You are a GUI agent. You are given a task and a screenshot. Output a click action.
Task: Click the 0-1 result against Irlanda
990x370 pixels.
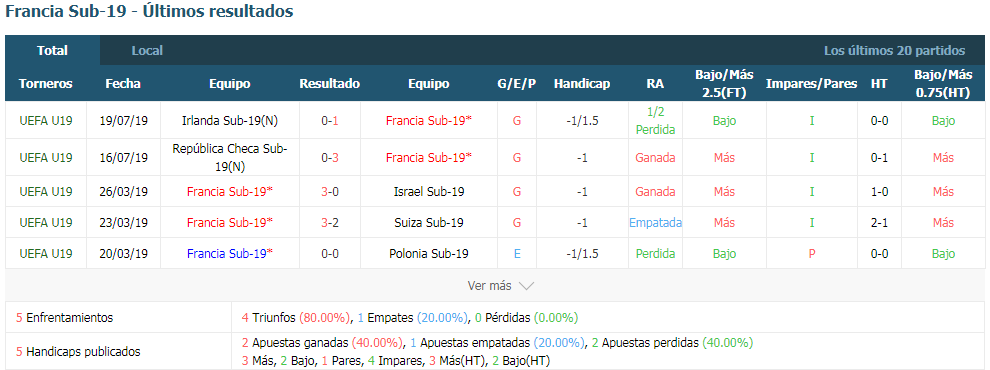point(330,120)
